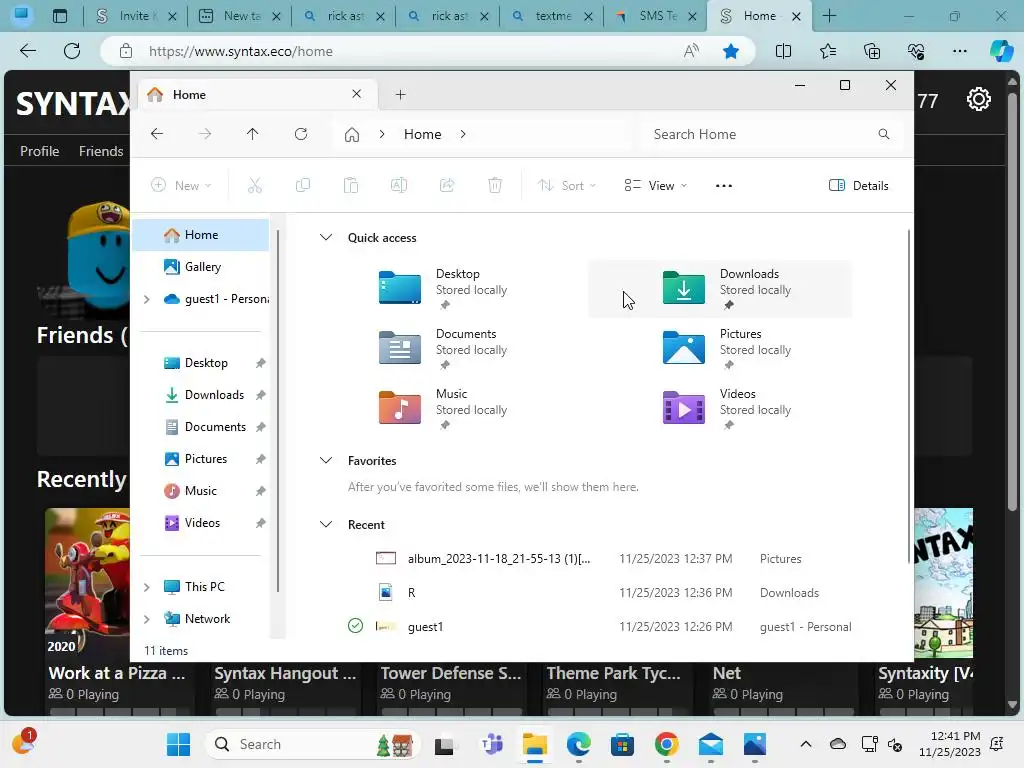Click the home icon in Explorer address bar
Screen dimensions: 1024x768
pyautogui.click(x=352, y=135)
